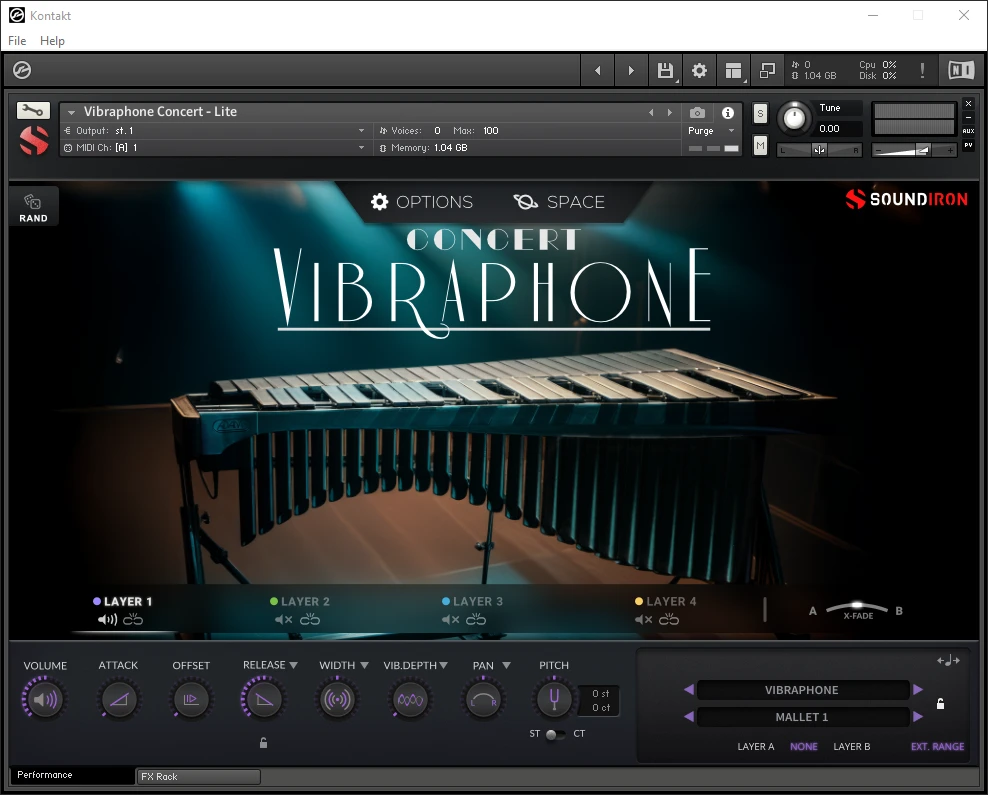Click the Native Instruments NI logo

coord(961,70)
